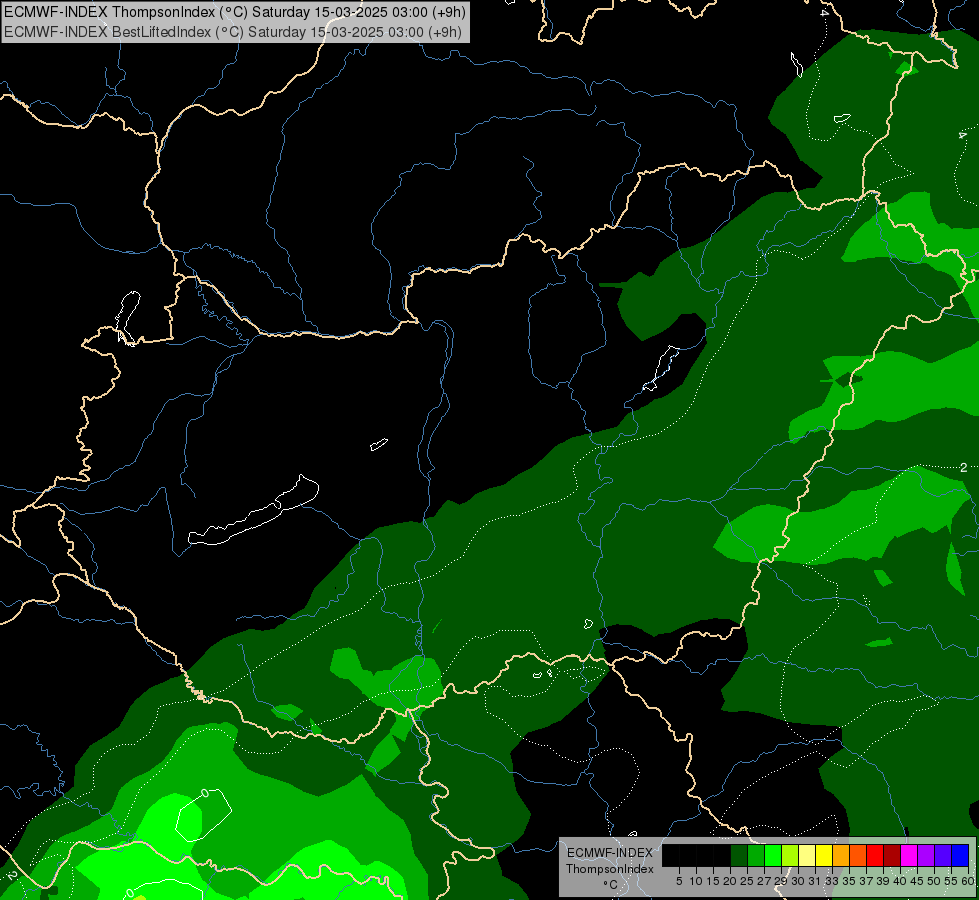Select the light orange 33–35 legend swatch

[841, 855]
